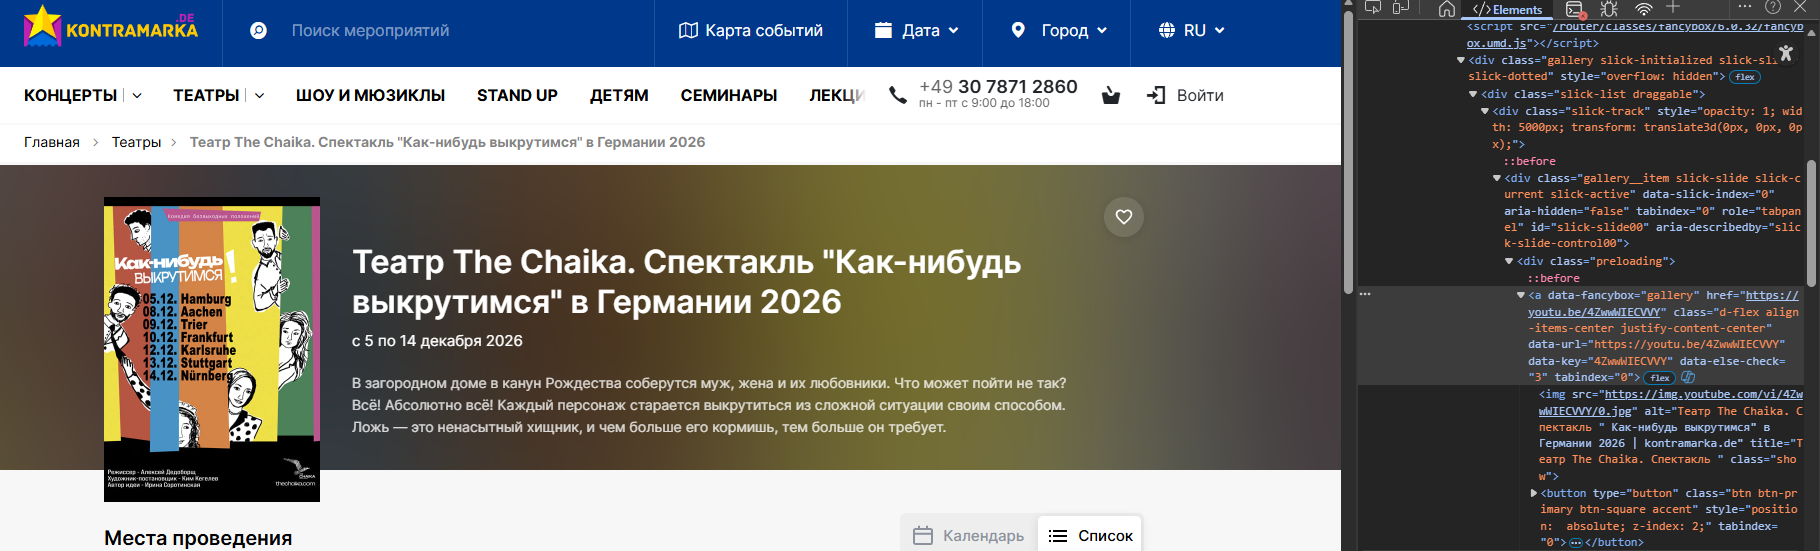Click the location pin icon beside 'Город'
The width and height of the screenshot is (1820, 551).
1018,30
